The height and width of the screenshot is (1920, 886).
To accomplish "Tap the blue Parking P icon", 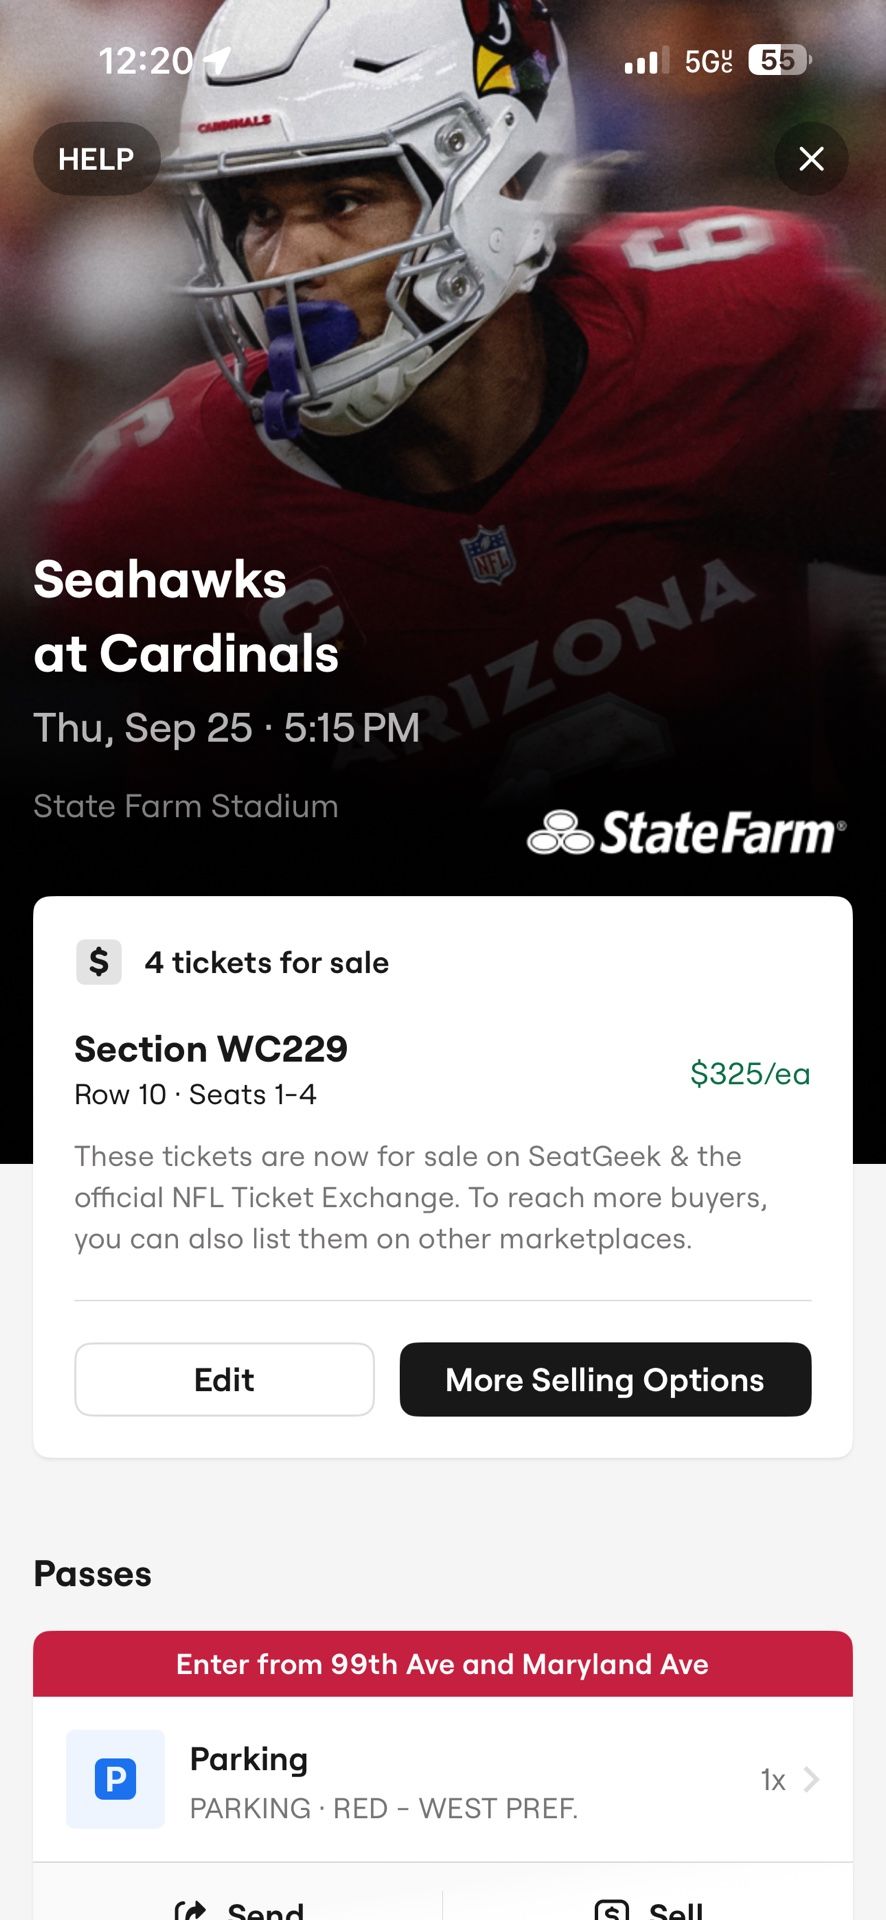I will pos(115,1779).
